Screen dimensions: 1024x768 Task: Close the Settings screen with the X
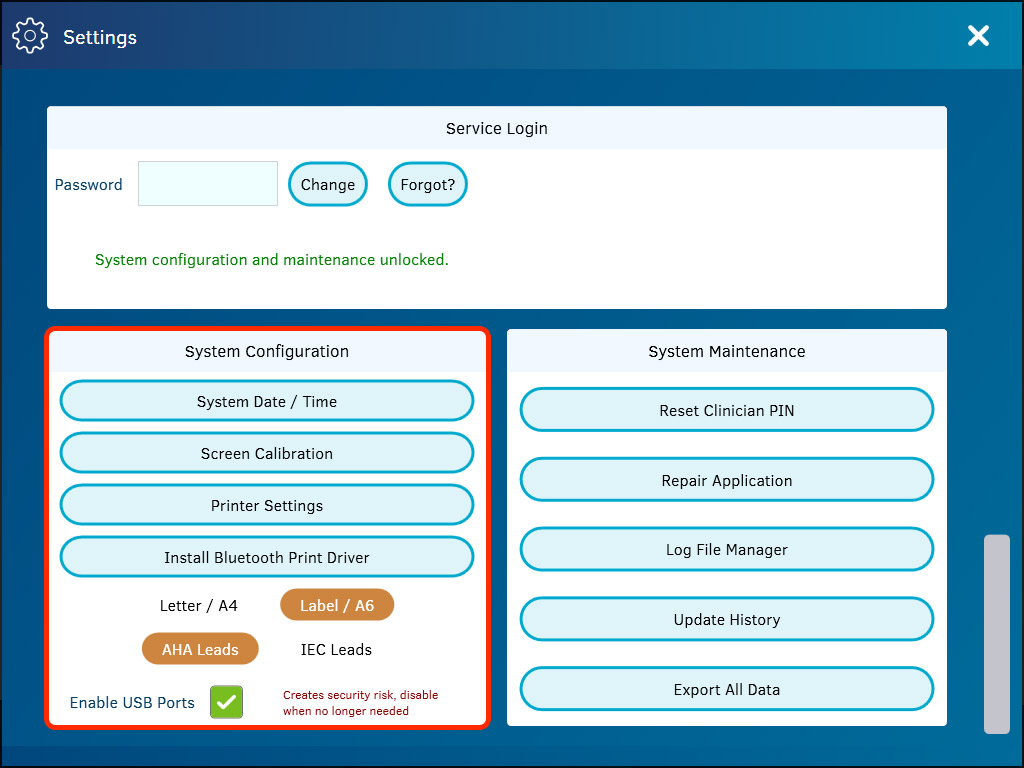pos(978,35)
